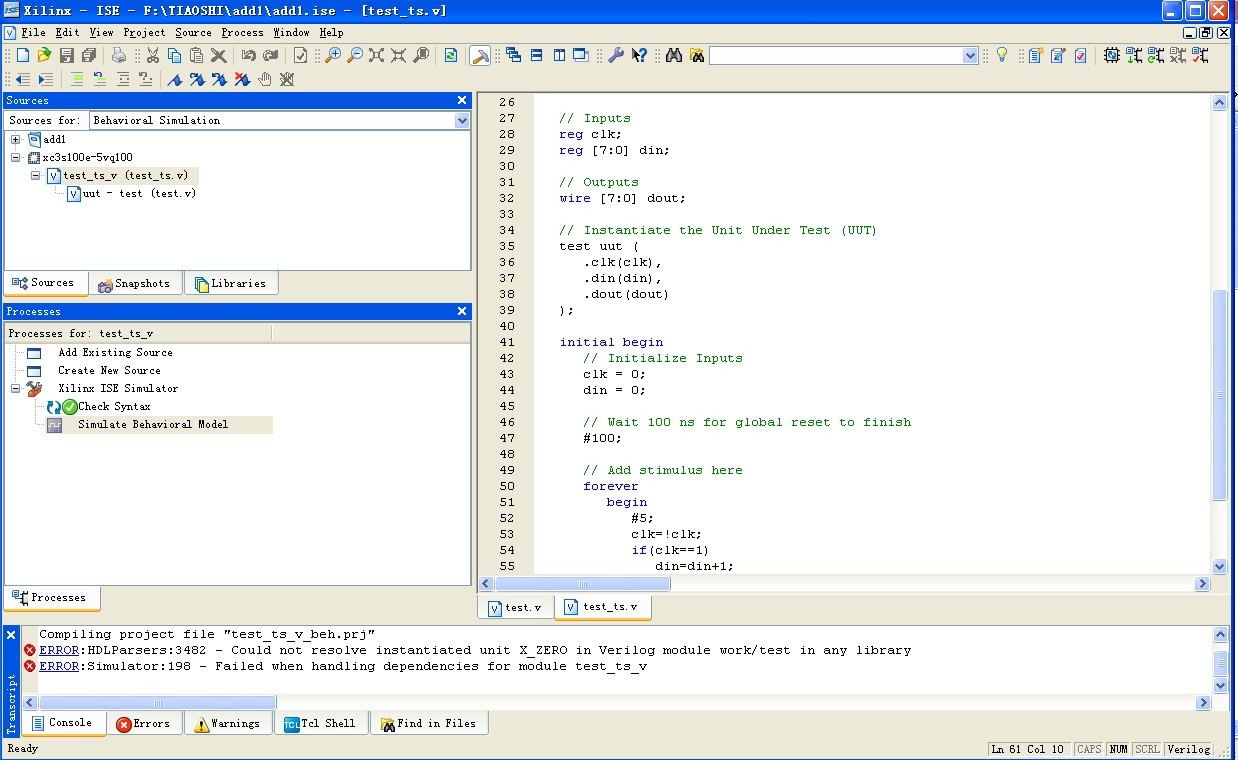Click the chip implement design icon
Image resolution: width=1238 pixels, height=760 pixels.
1112,56
